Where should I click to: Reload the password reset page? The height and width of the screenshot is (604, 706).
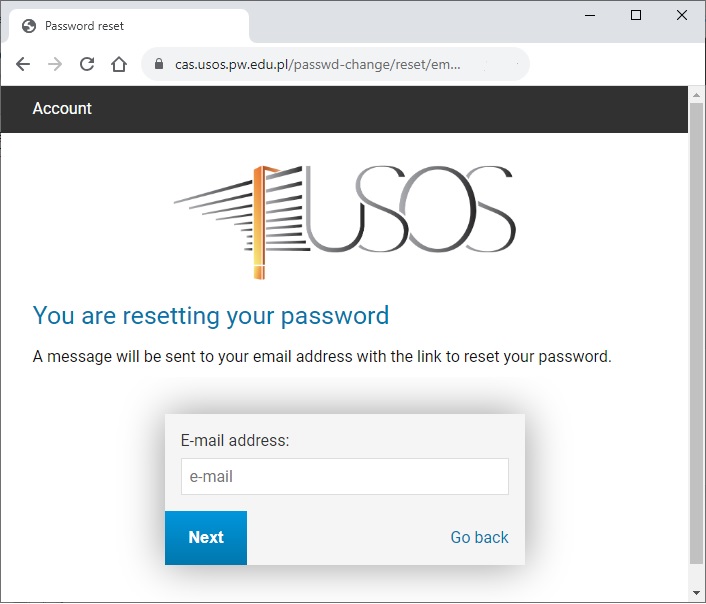click(x=87, y=64)
